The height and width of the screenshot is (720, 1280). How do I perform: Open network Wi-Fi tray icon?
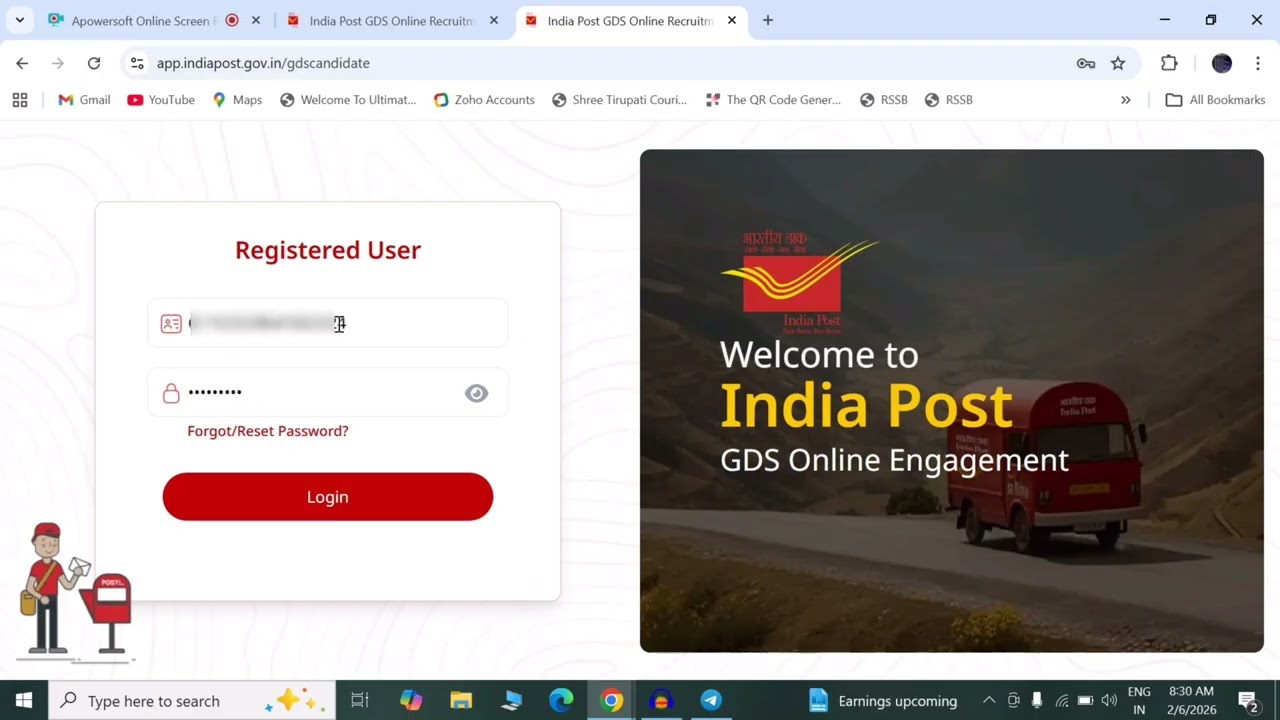(x=1062, y=701)
